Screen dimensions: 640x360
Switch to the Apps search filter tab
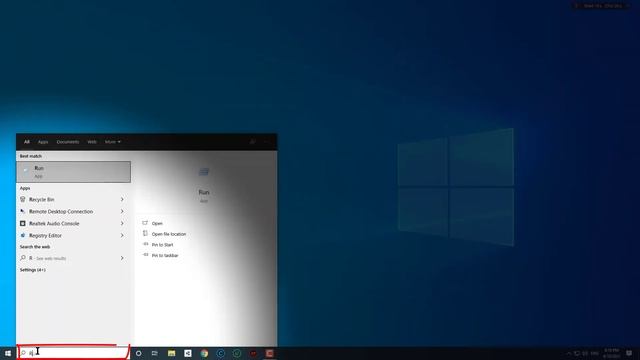[x=43, y=142]
